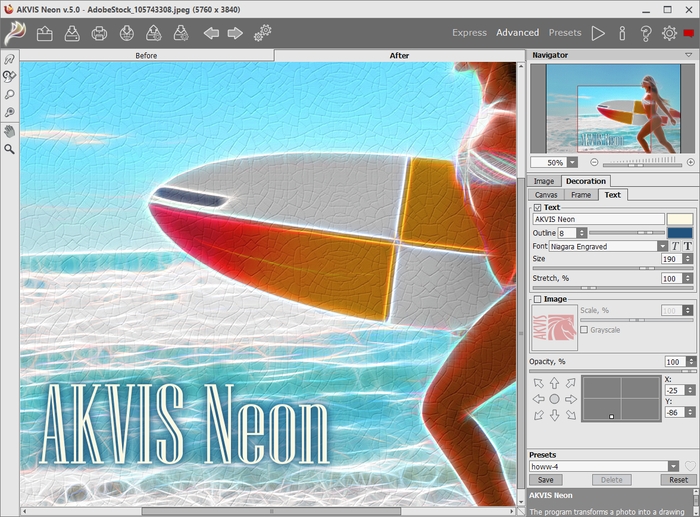Toggle the Grayscale checkbox

tap(584, 329)
